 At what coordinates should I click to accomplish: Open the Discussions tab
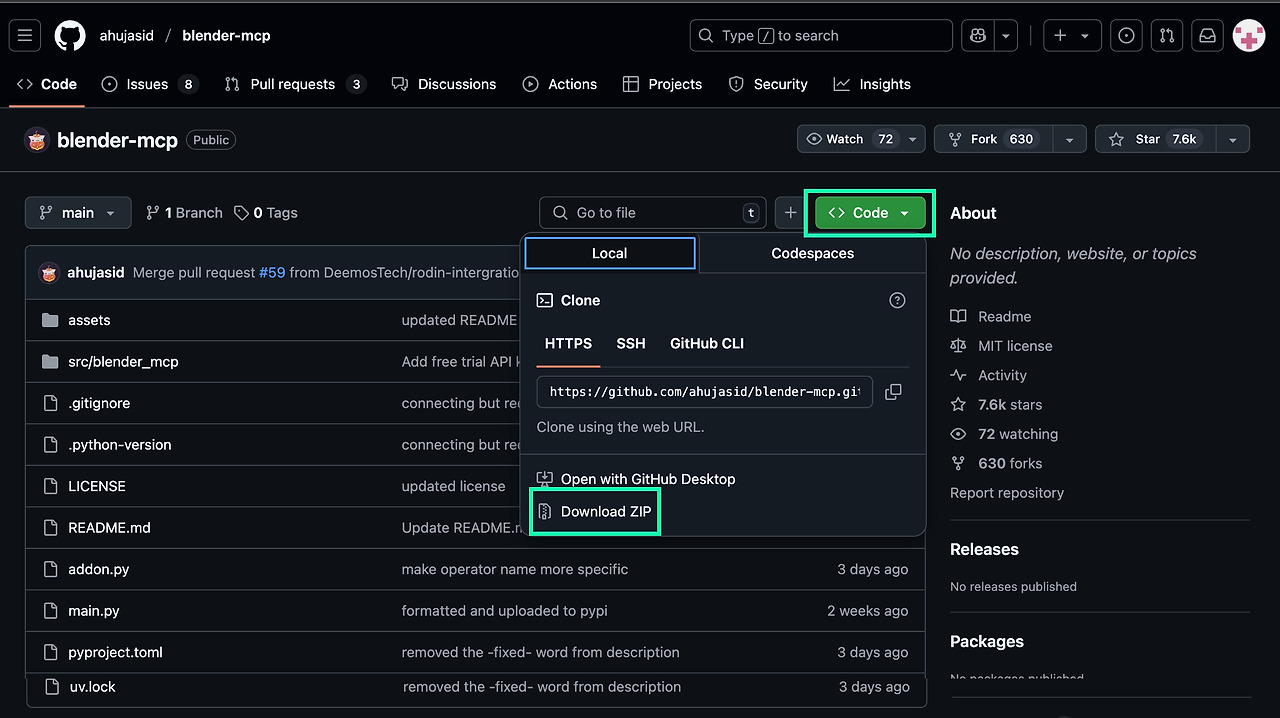pyautogui.click(x=444, y=84)
